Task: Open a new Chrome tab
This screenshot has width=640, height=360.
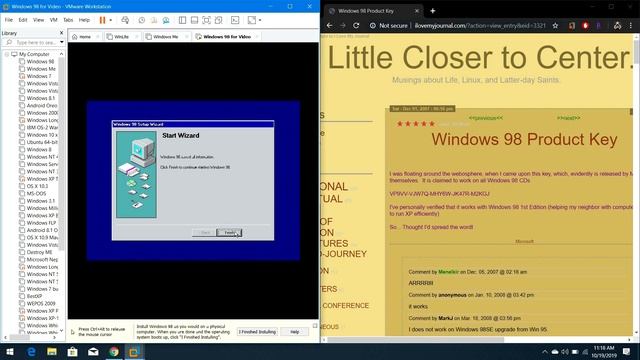Action: [433, 11]
